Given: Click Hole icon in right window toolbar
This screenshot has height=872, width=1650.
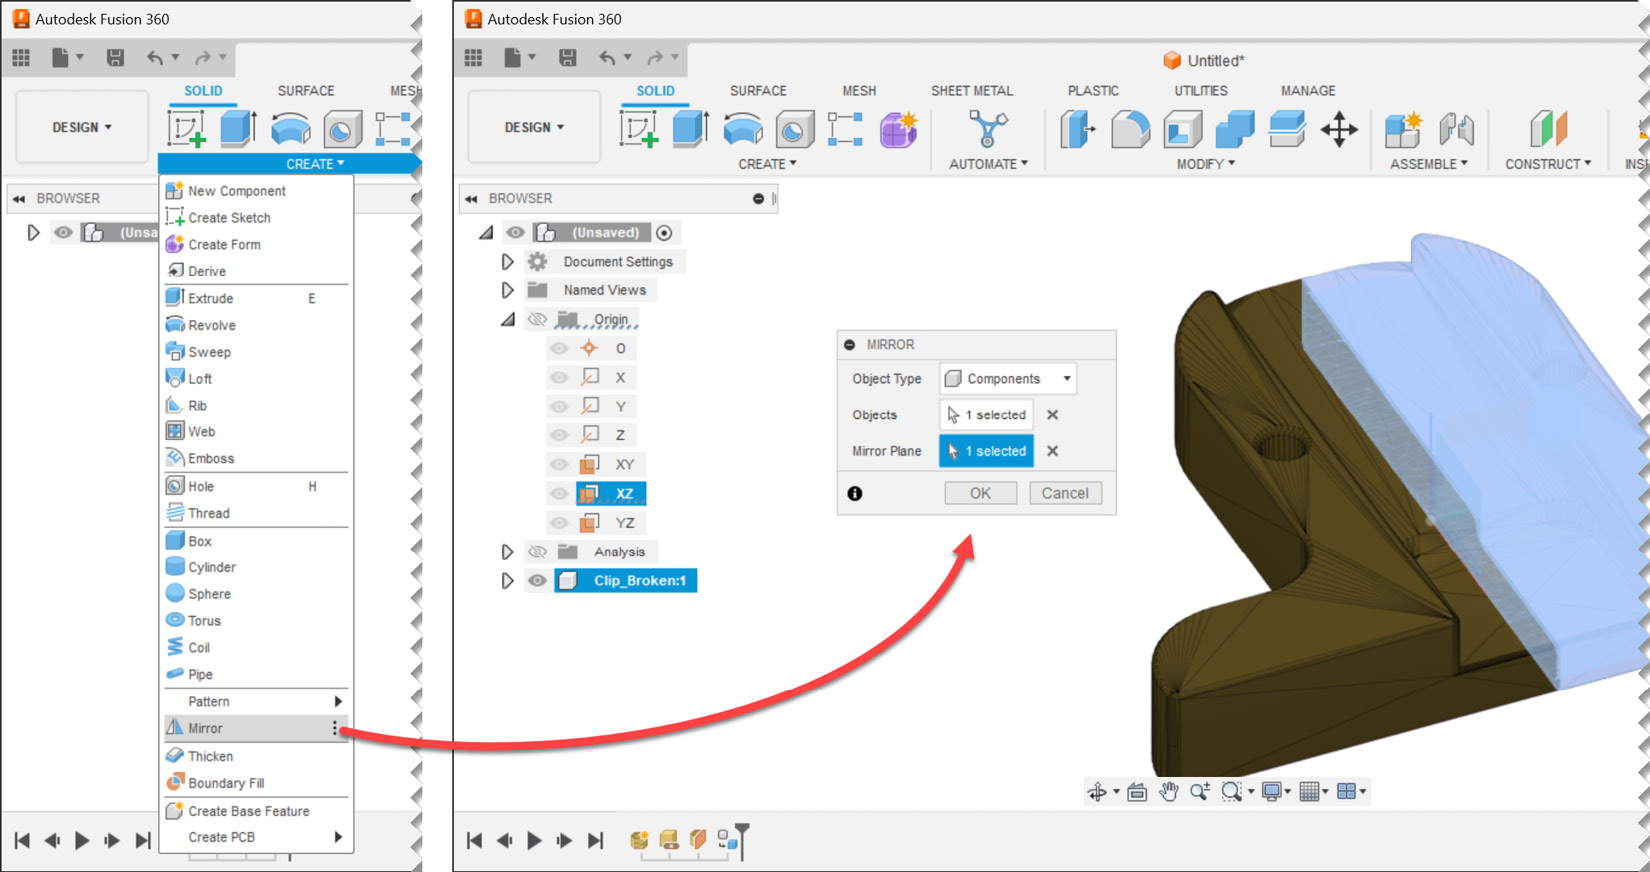Looking at the screenshot, I should point(794,129).
